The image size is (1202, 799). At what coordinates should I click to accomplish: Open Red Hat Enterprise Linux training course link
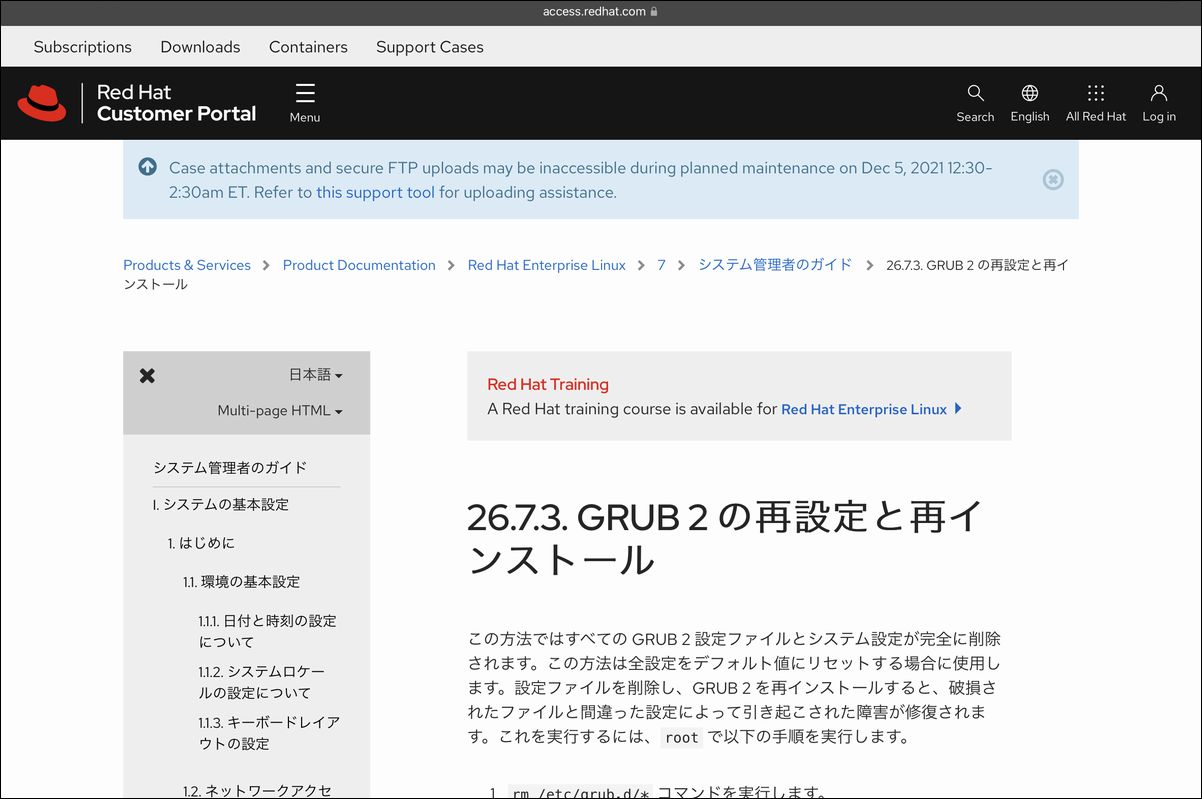864,409
